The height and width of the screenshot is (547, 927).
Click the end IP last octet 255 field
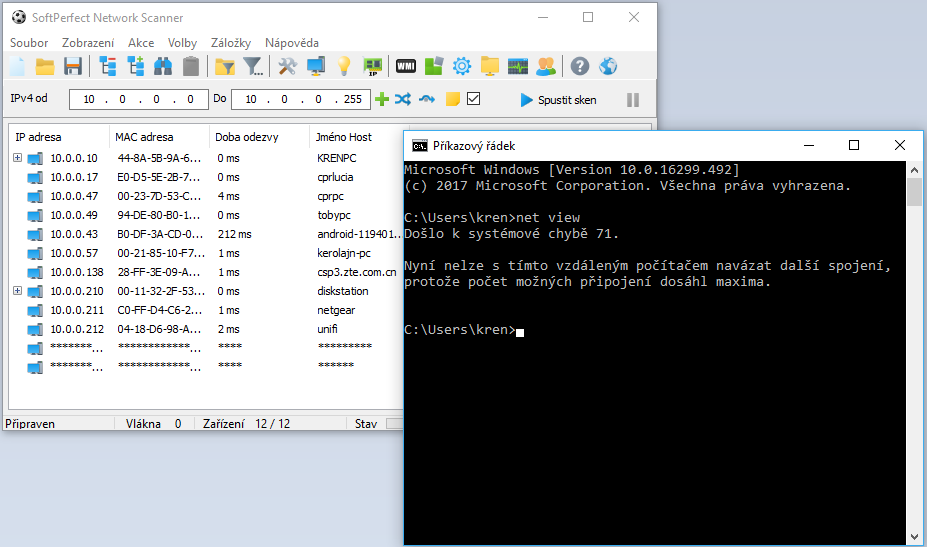352,99
